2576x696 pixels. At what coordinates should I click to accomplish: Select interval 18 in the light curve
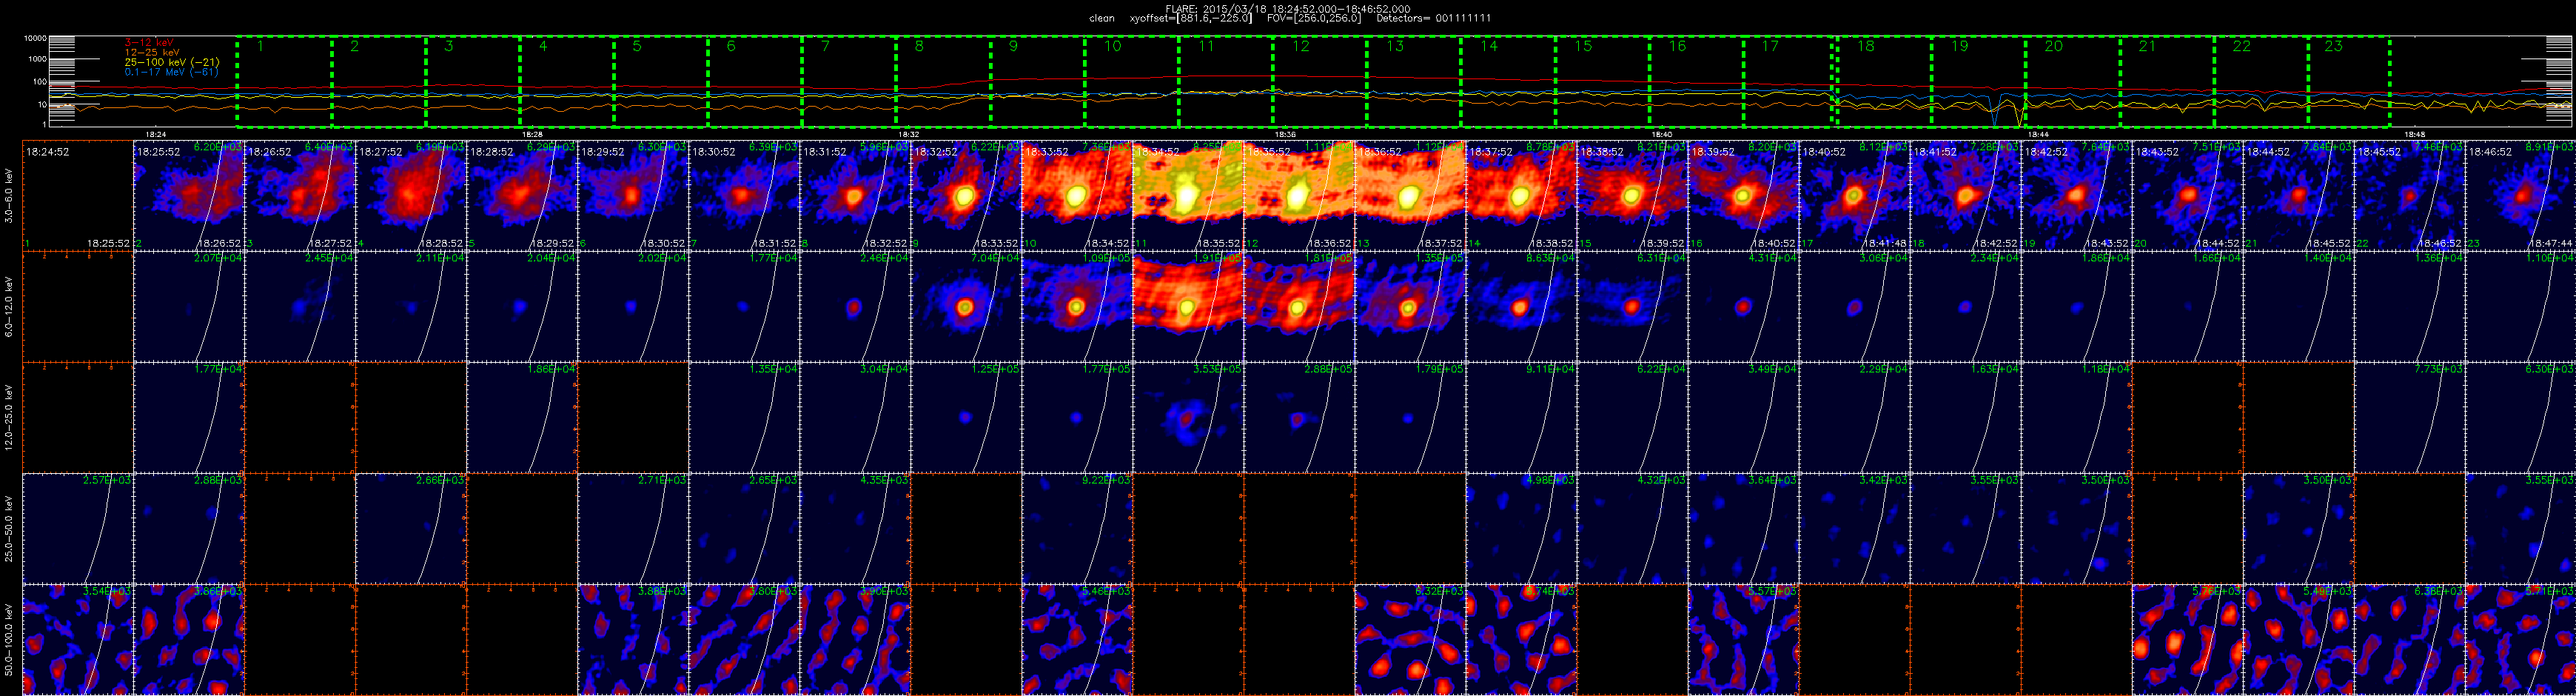coord(1884,82)
